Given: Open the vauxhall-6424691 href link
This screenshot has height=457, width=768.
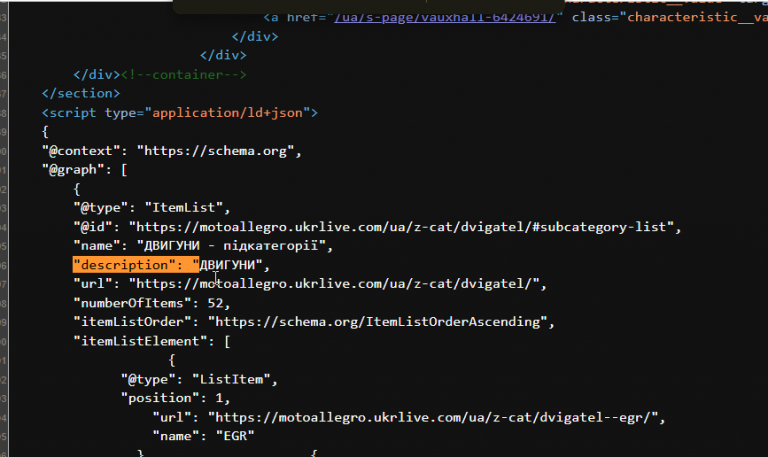Looking at the screenshot, I should pyautogui.click(x=445, y=18).
